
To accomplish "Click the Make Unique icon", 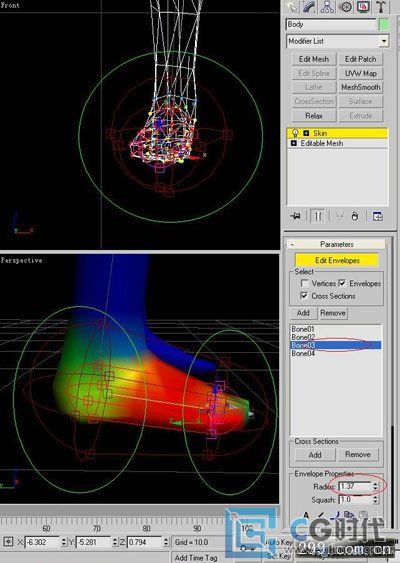I will [339, 216].
